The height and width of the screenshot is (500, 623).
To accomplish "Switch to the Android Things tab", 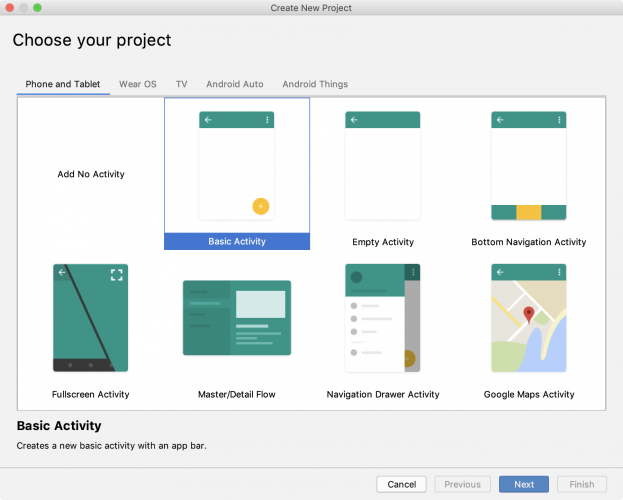I will click(x=315, y=84).
